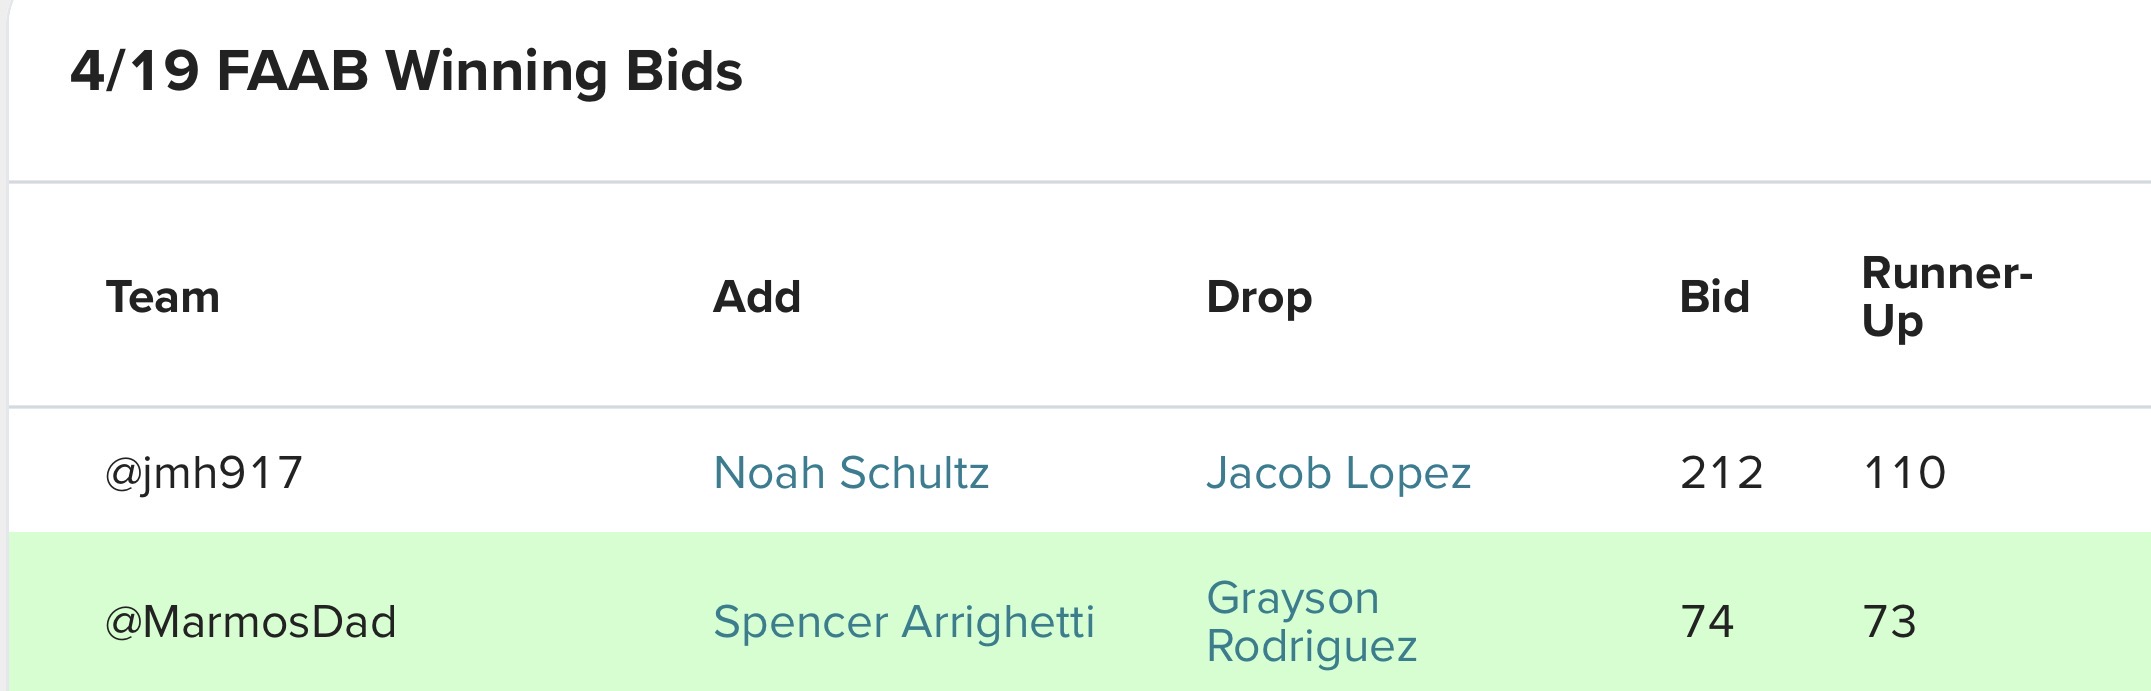Select the Drop column header
The width and height of the screenshot is (2151, 691).
[1259, 297]
